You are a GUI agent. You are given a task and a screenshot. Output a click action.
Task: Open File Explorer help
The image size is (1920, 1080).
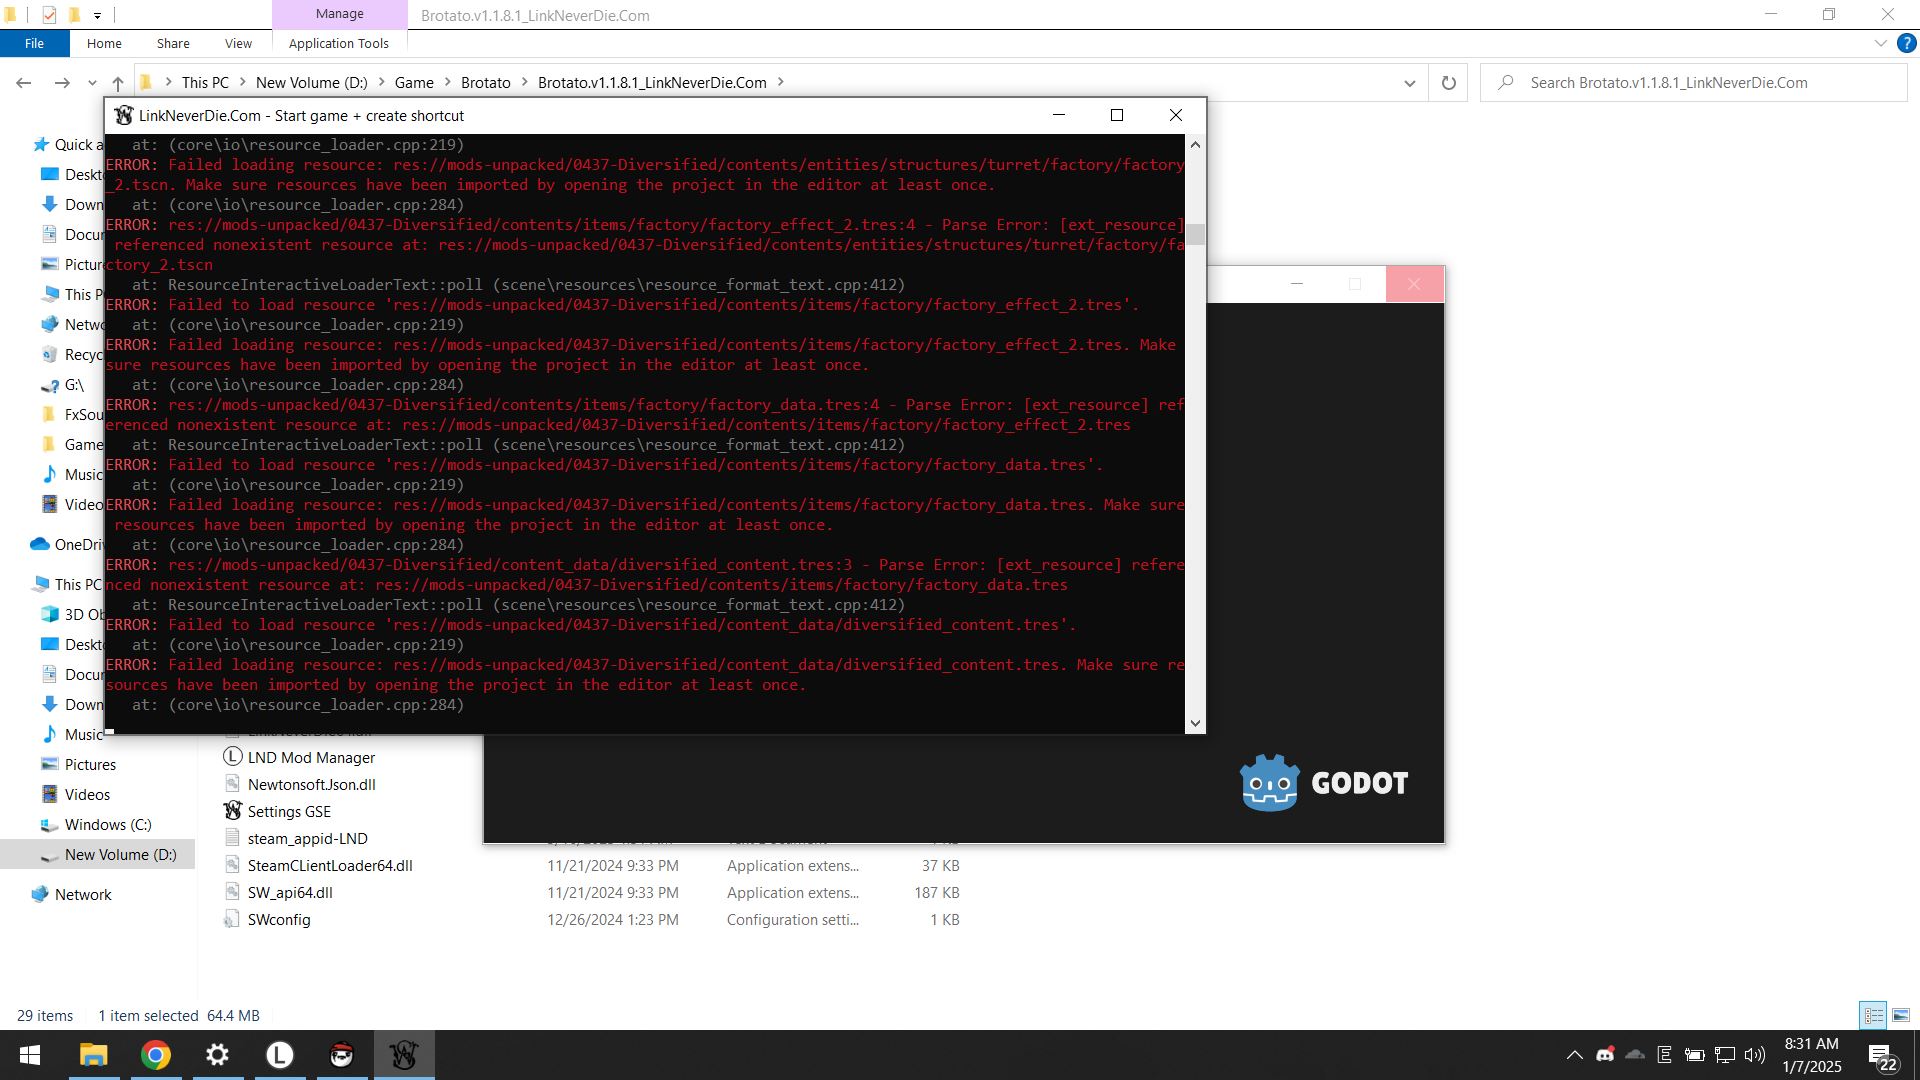click(1907, 43)
